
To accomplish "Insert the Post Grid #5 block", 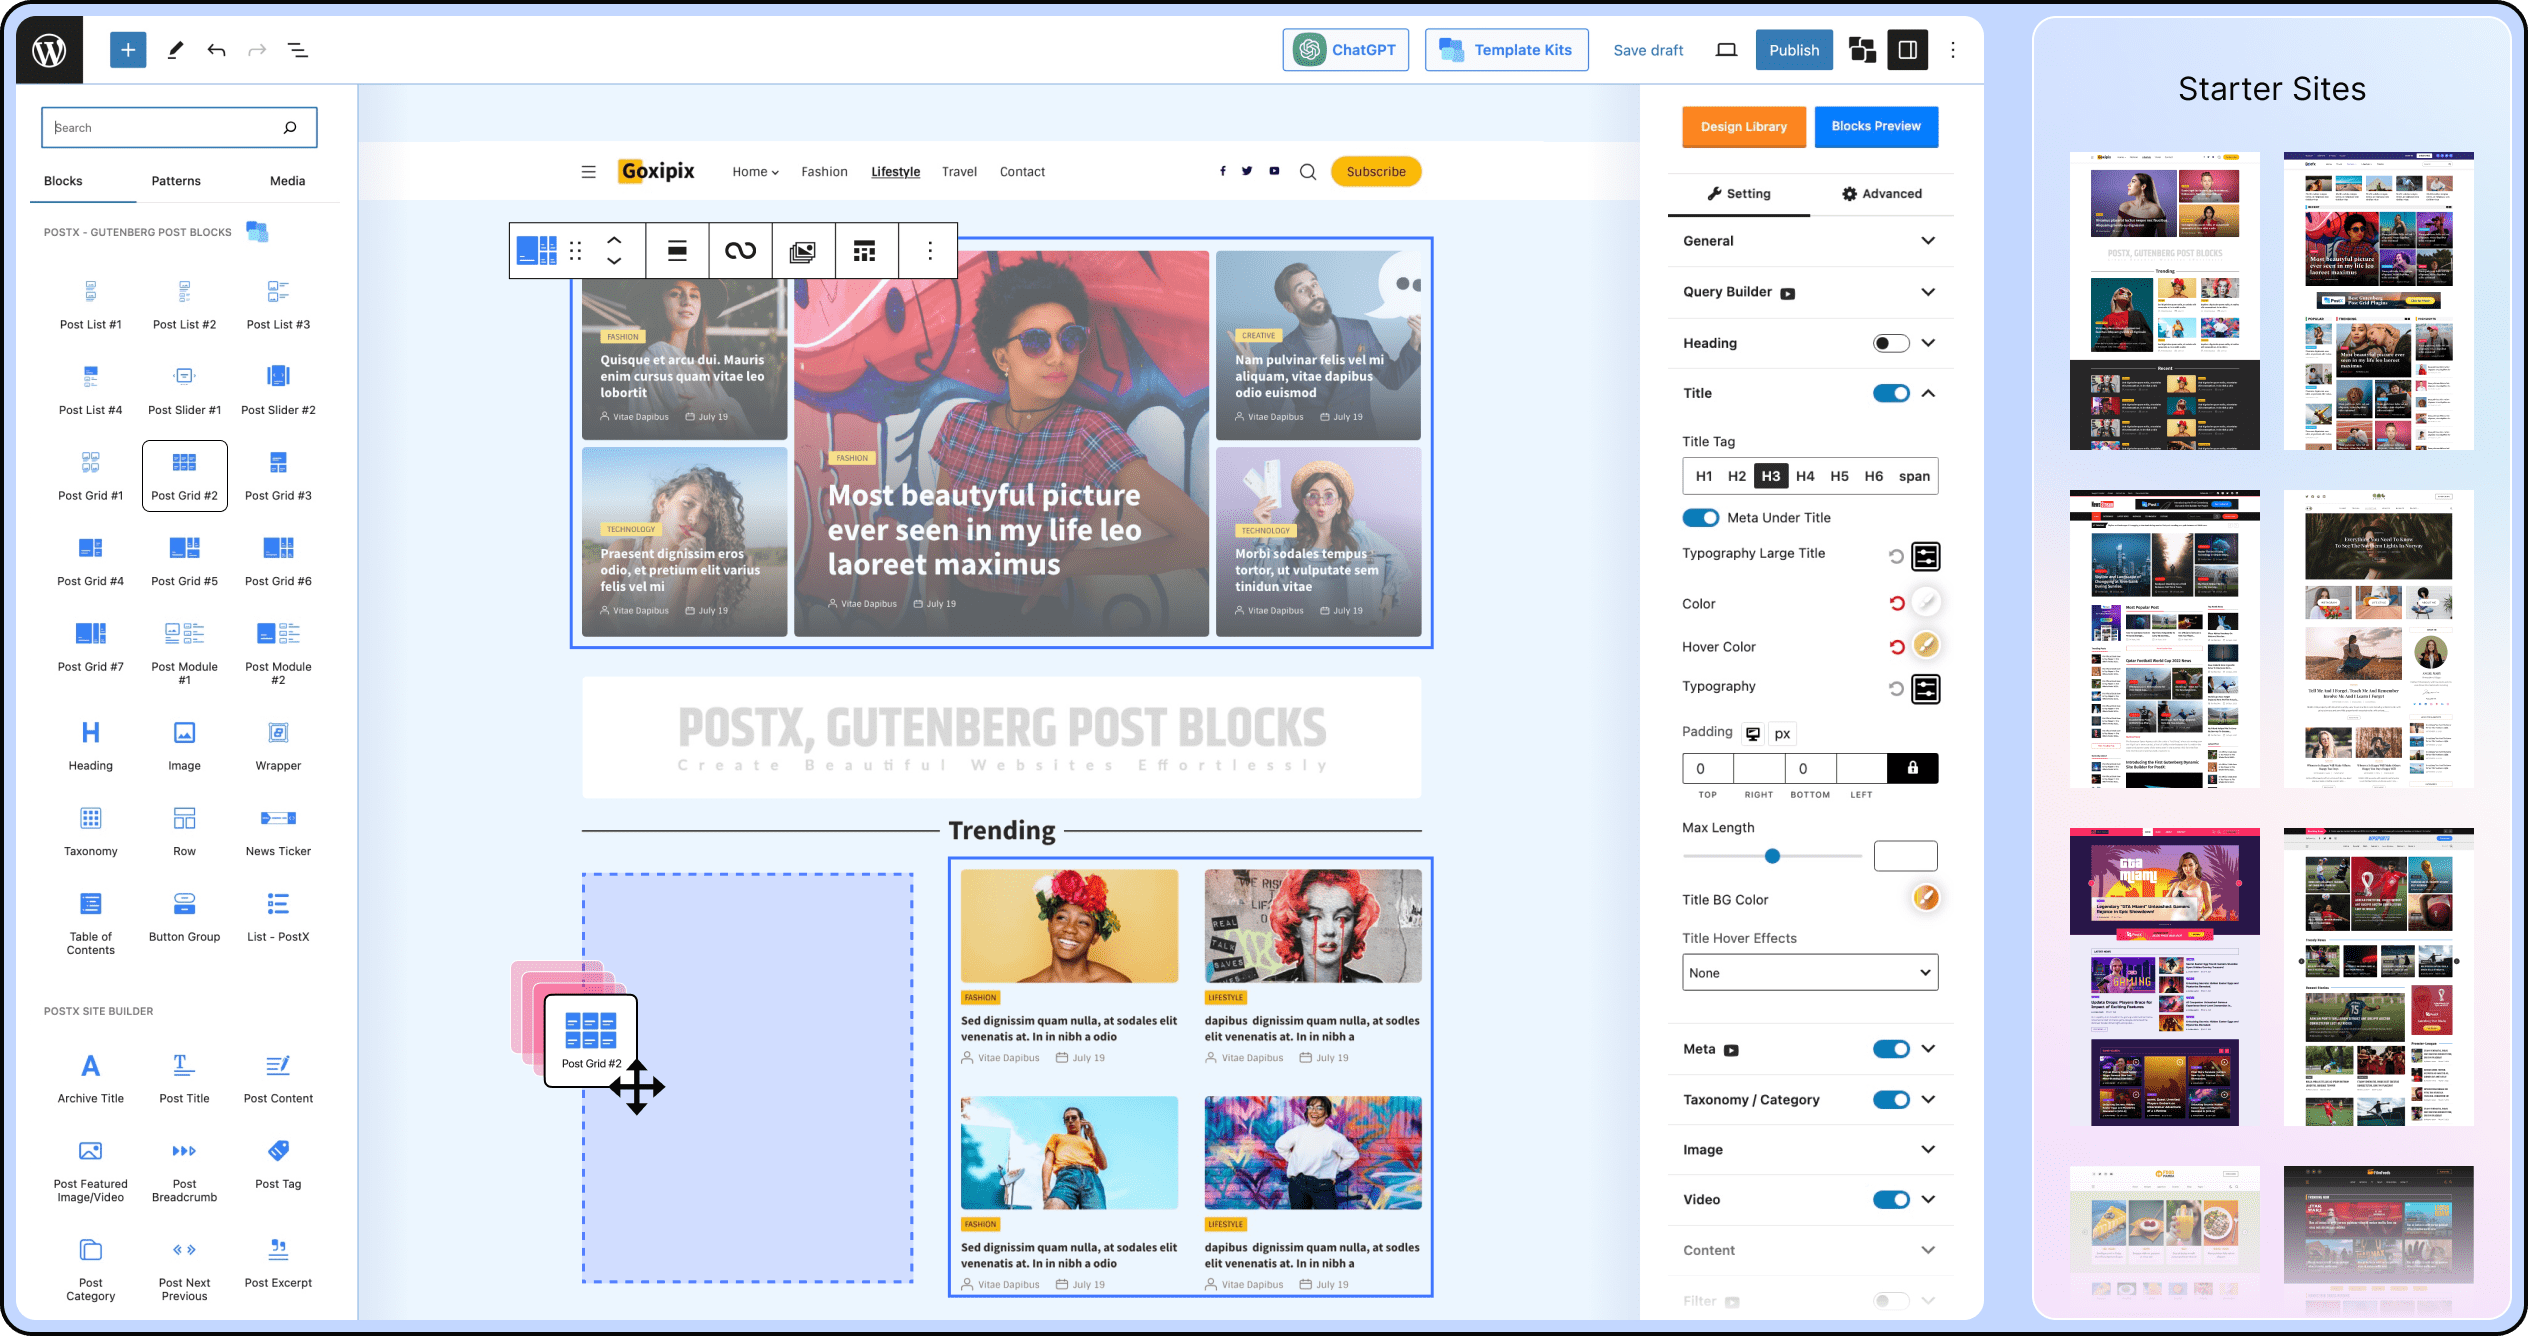I will [x=184, y=561].
